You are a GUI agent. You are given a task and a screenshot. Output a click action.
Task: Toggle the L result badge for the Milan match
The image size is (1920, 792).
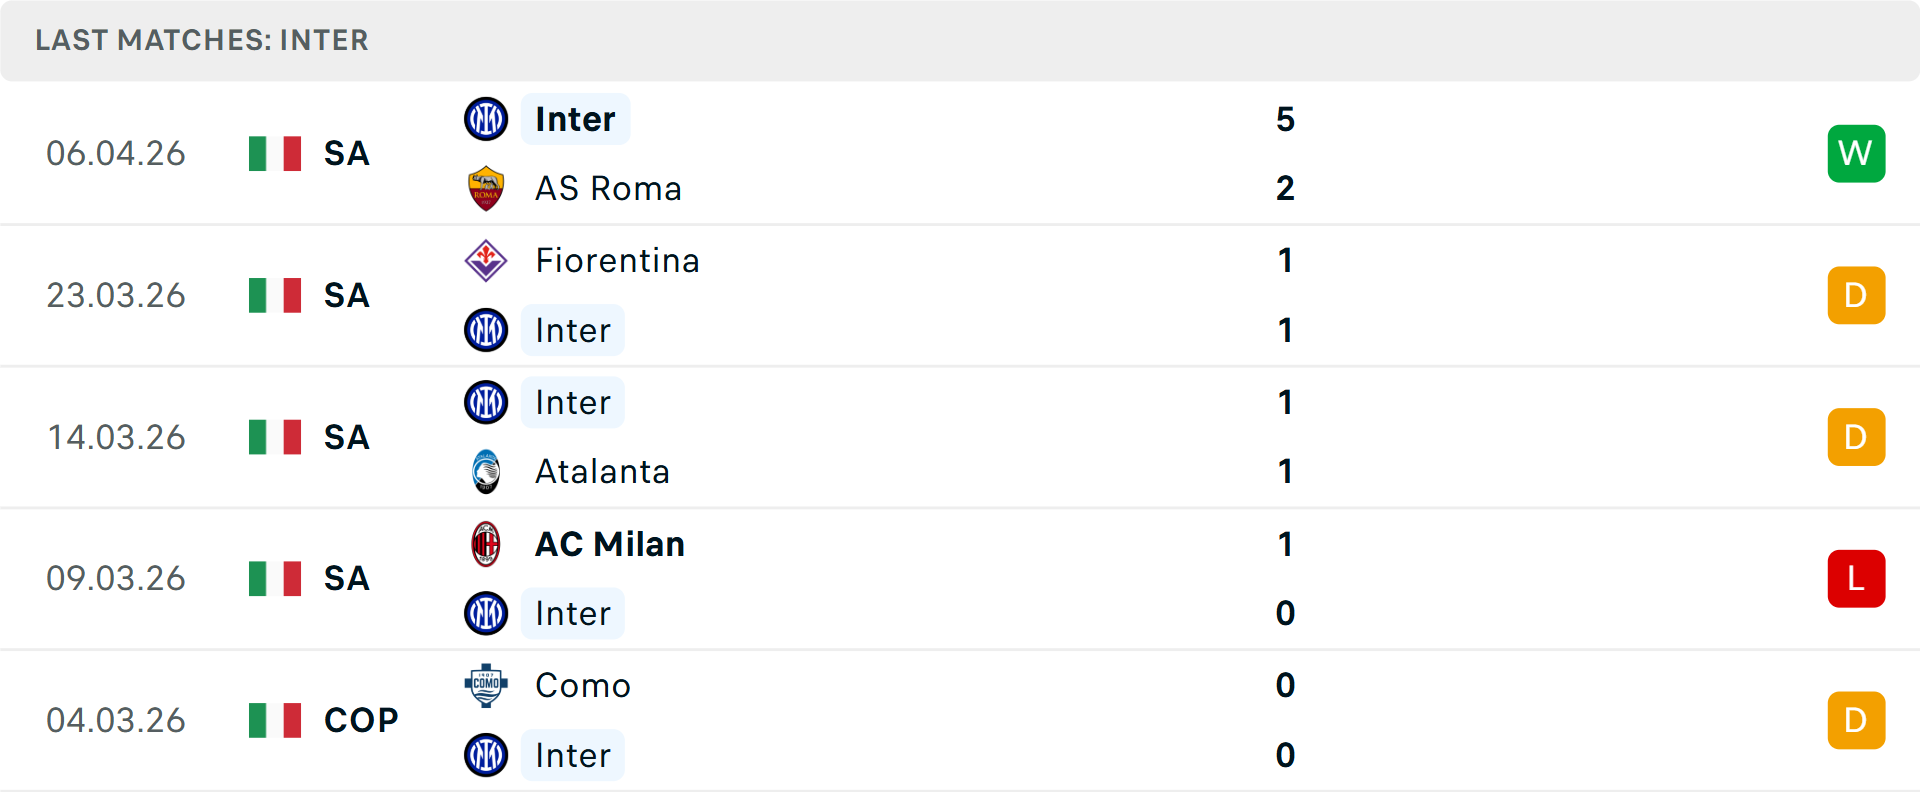point(1856,578)
